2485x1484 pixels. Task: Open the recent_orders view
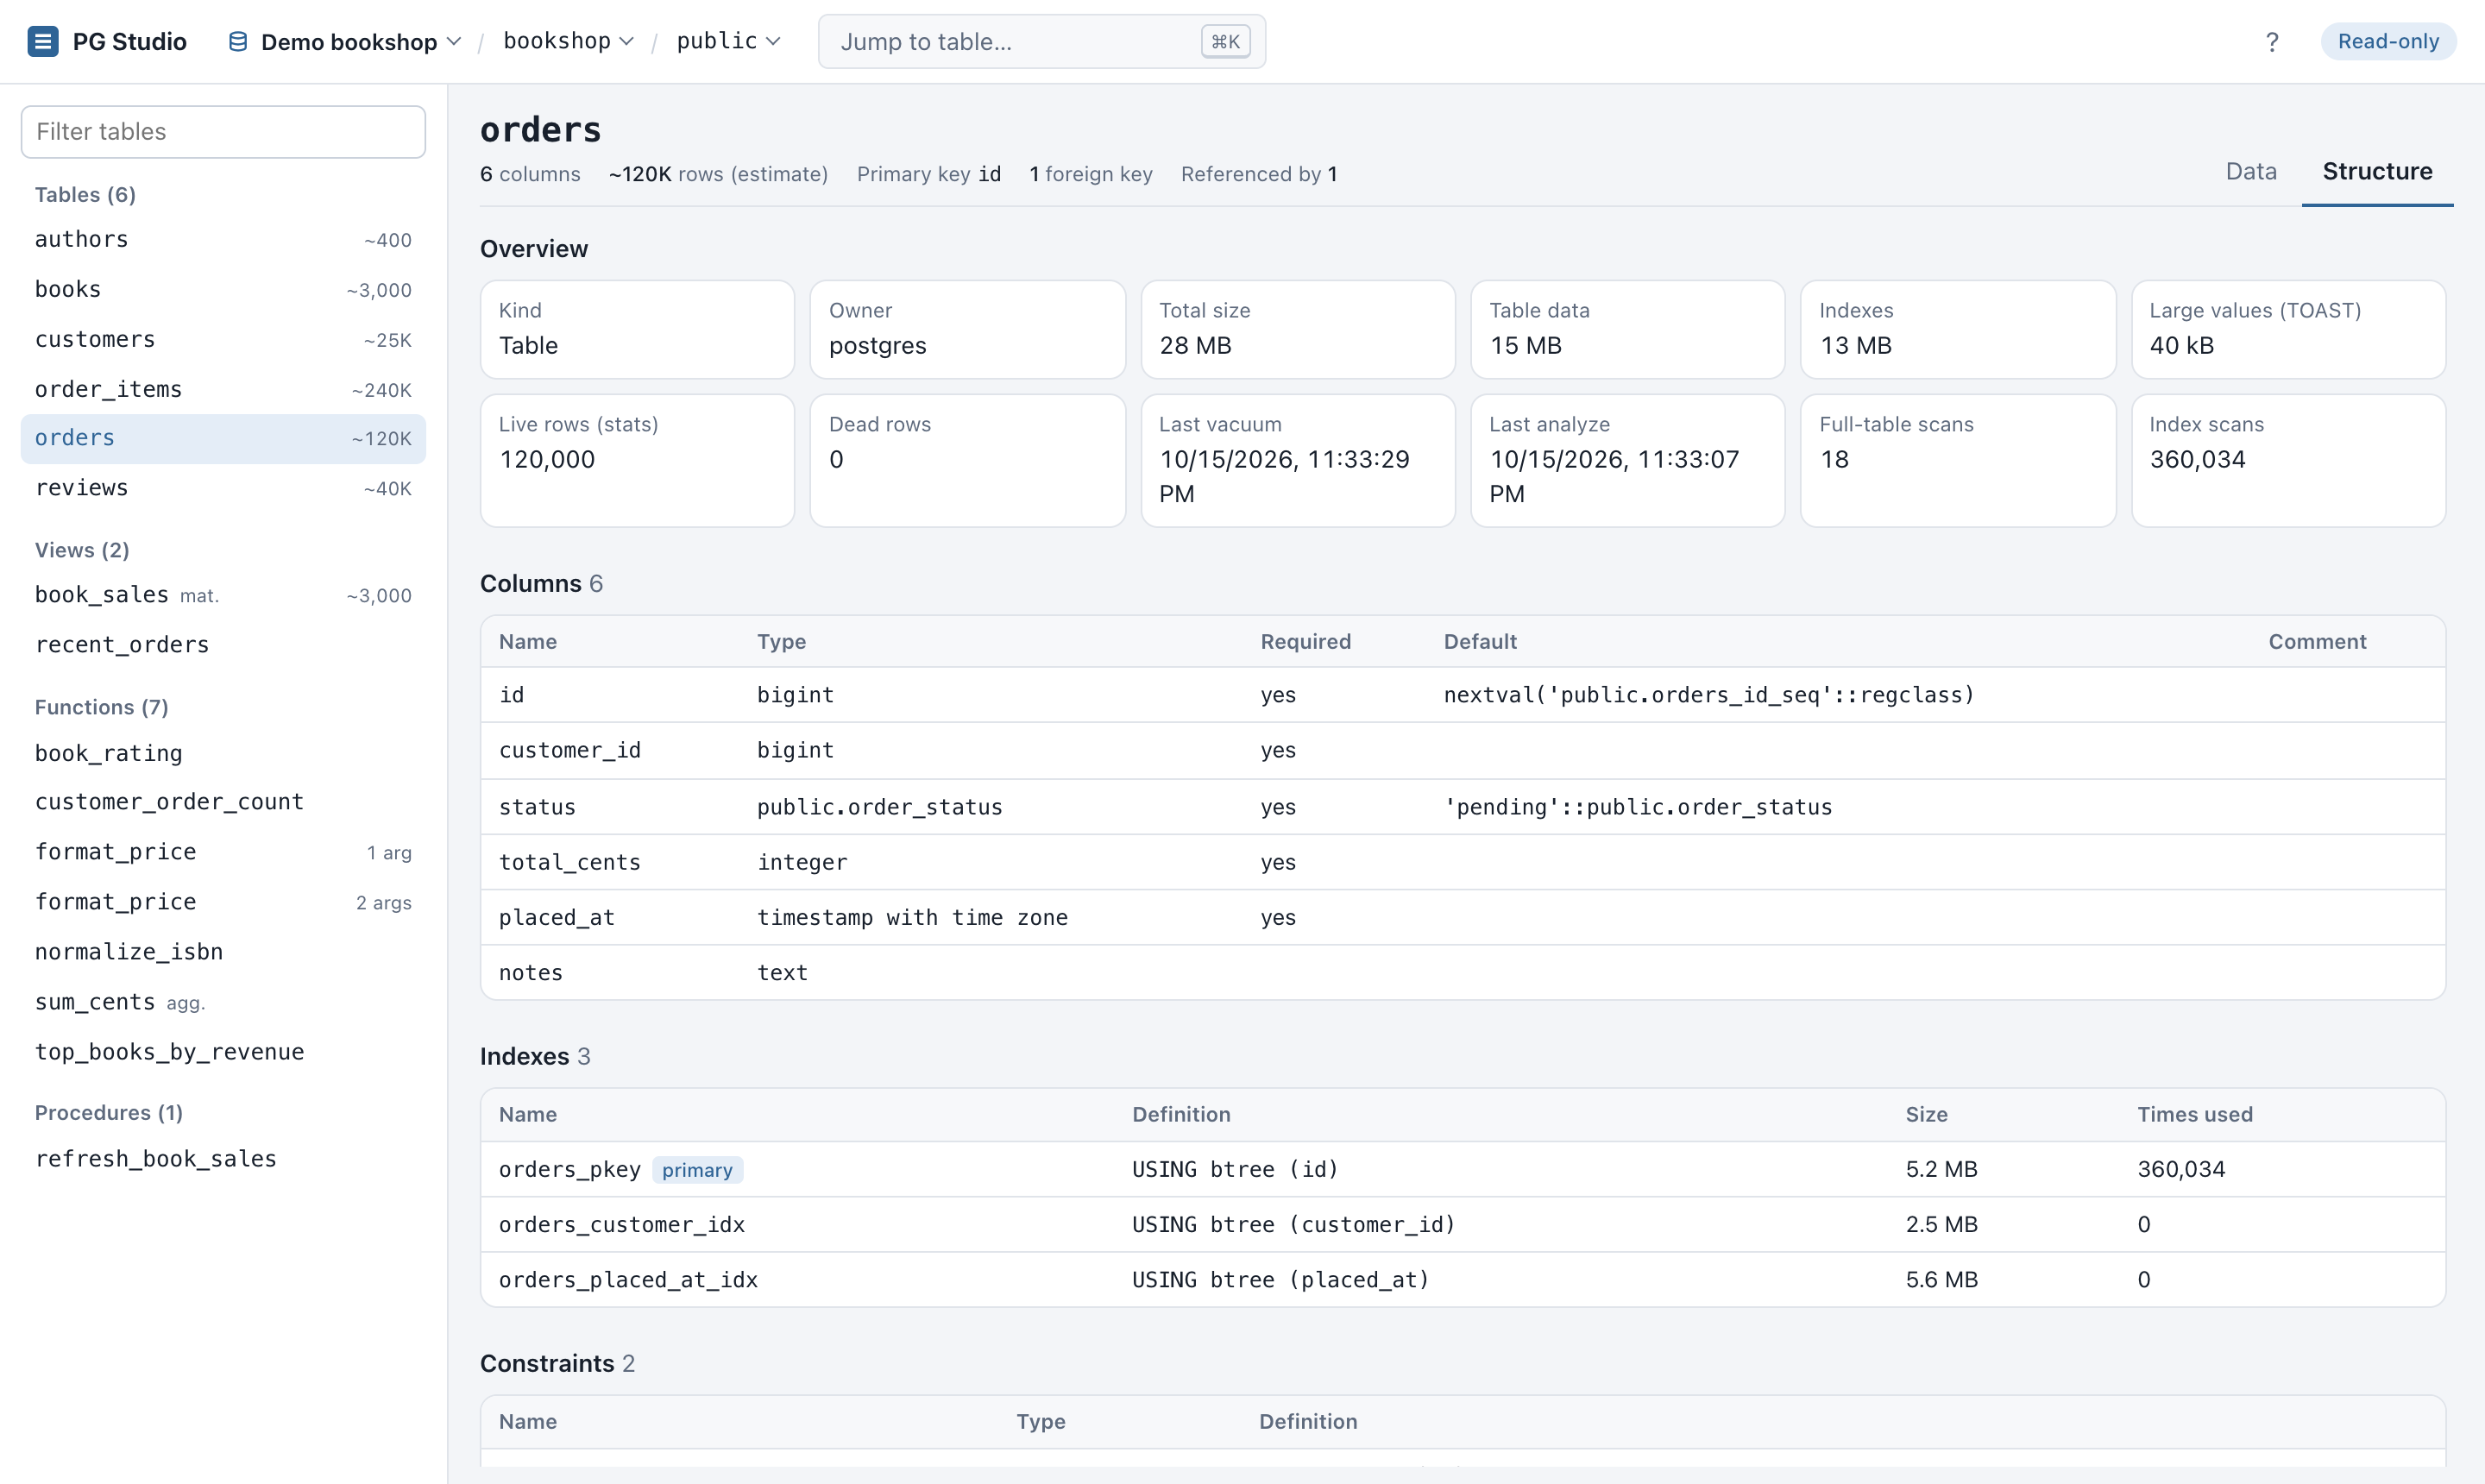tap(223, 645)
